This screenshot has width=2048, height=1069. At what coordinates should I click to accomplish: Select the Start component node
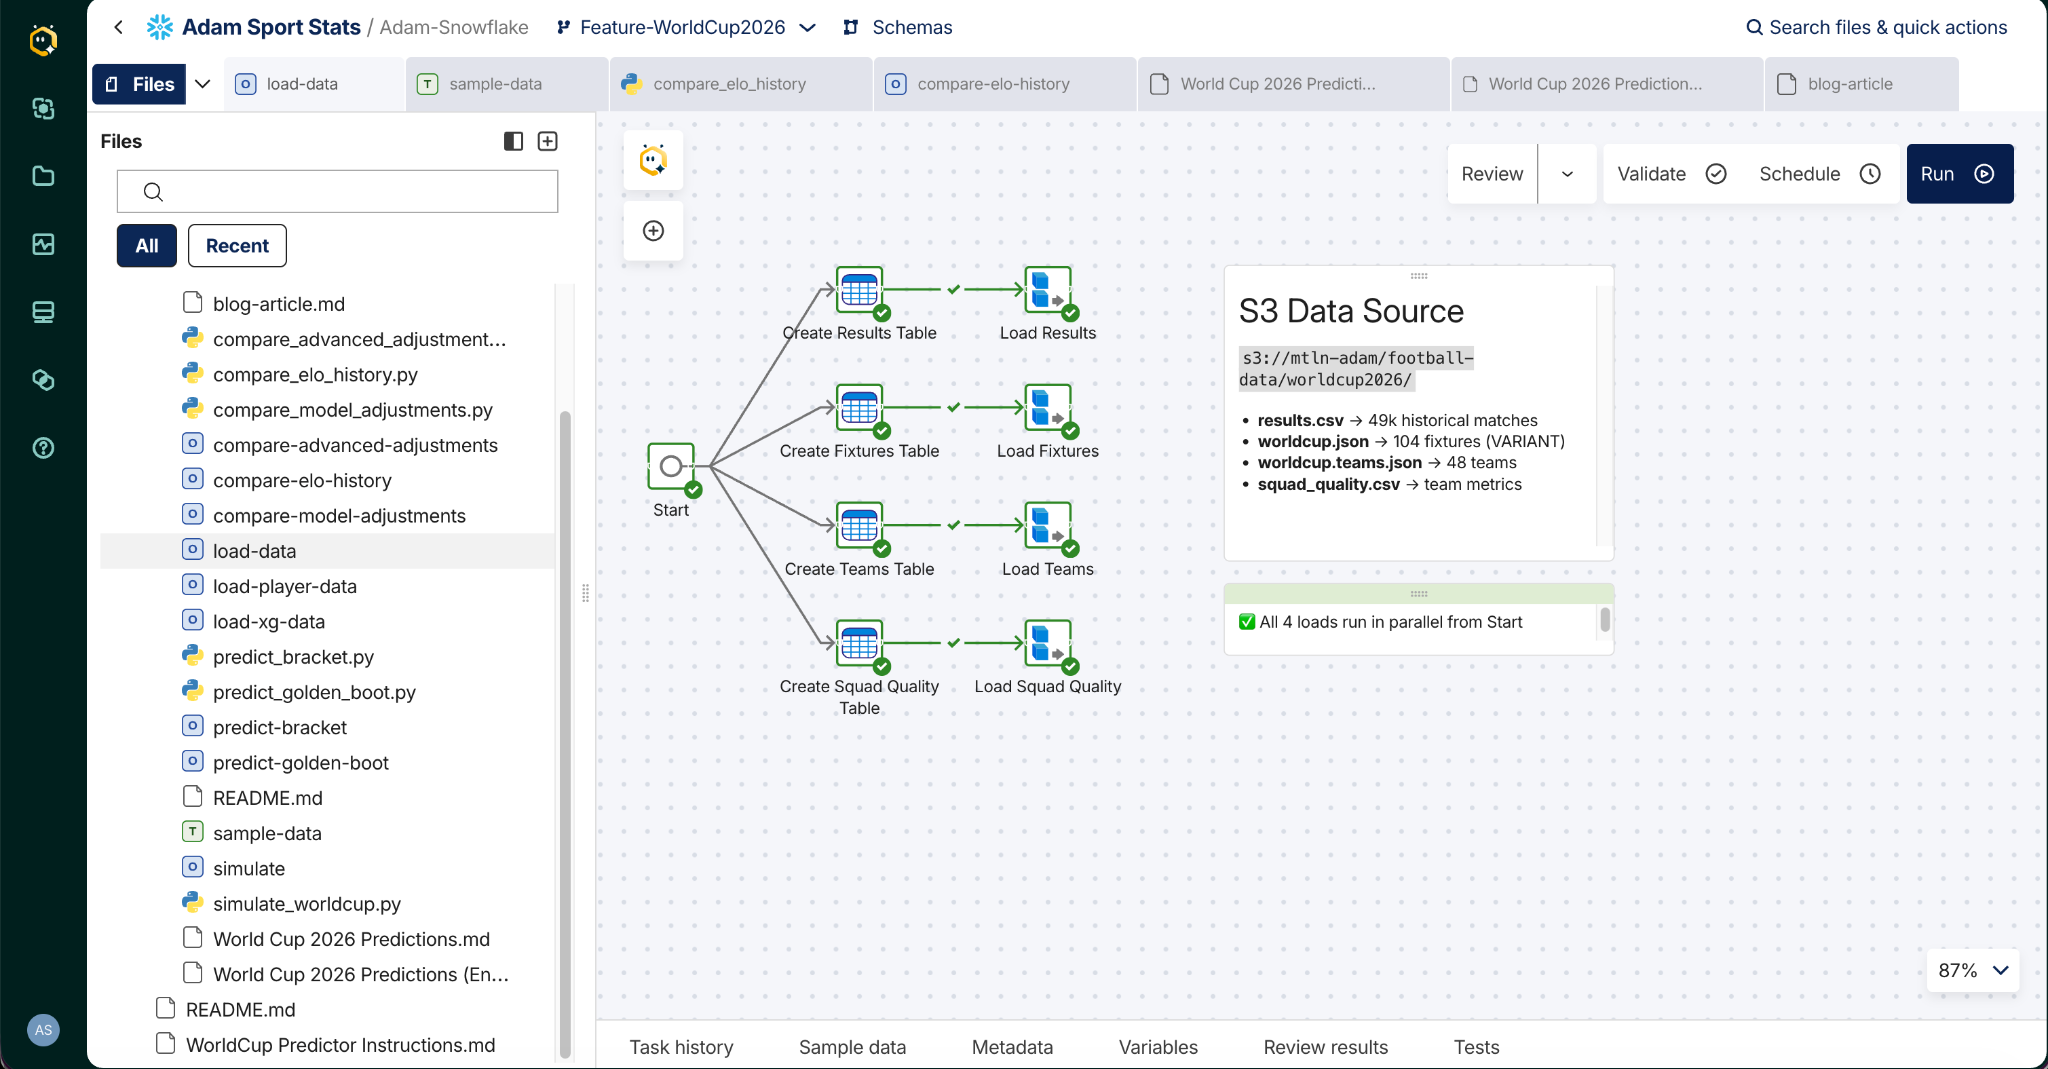tap(671, 466)
